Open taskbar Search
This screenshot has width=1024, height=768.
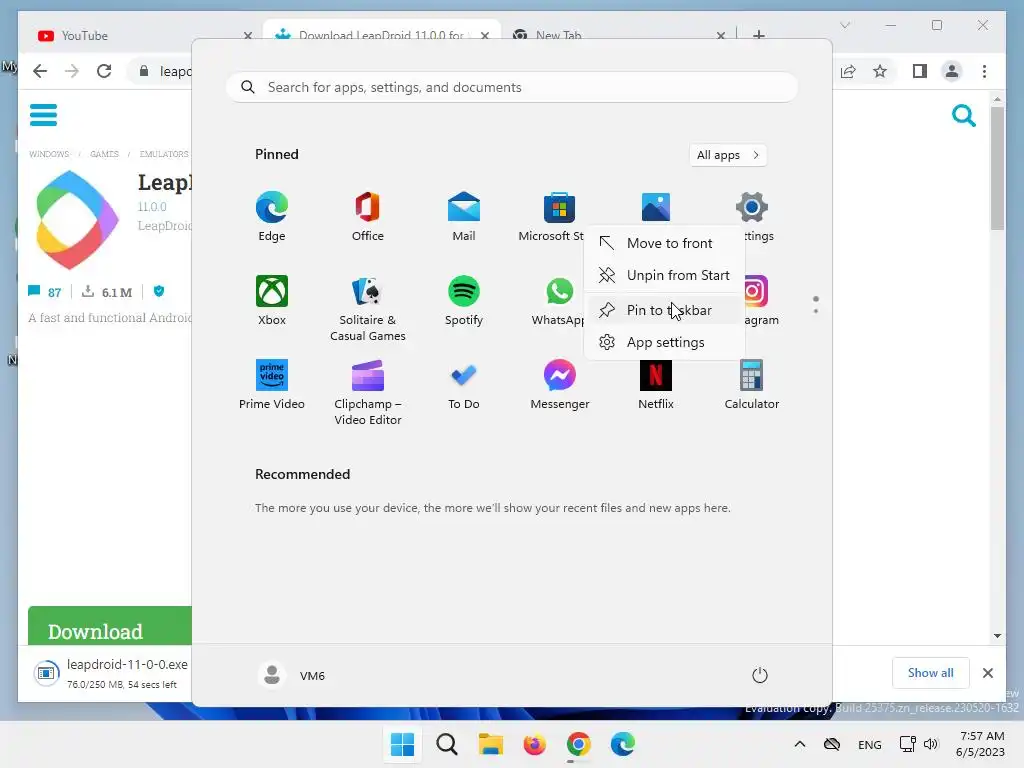click(x=447, y=744)
